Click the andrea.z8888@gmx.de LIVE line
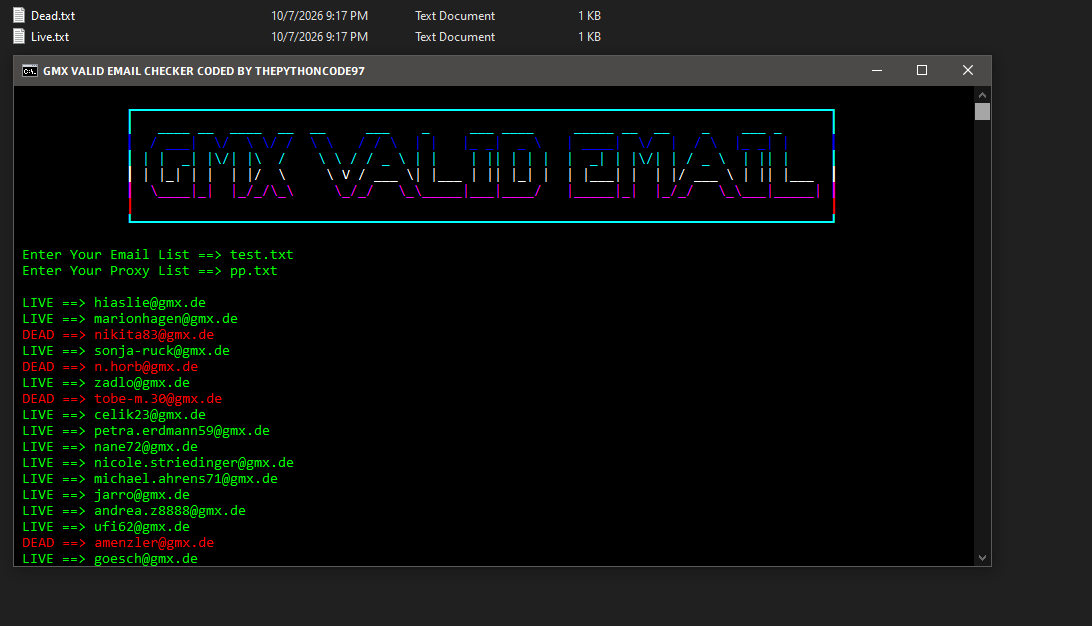 [134, 510]
